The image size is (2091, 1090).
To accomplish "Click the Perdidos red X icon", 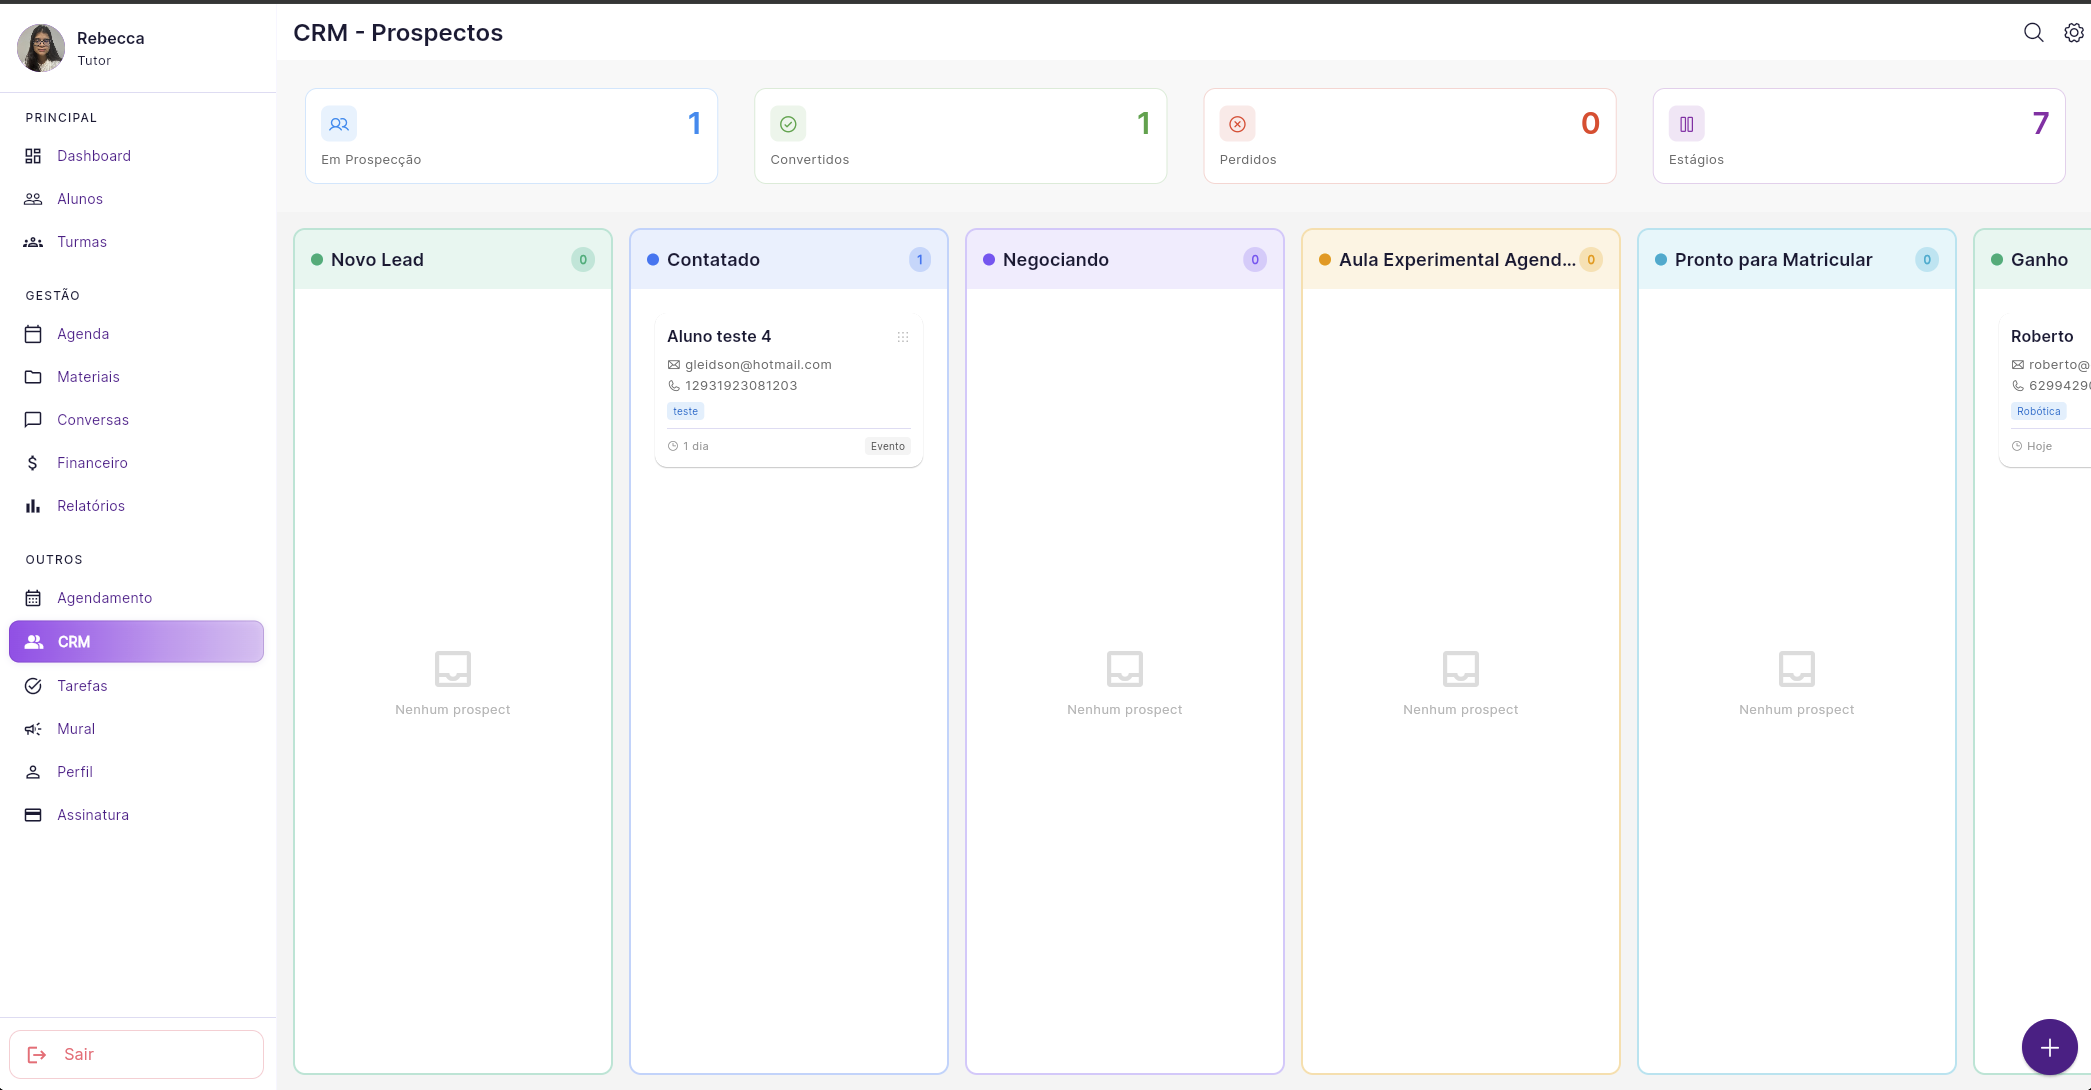I will tap(1237, 124).
